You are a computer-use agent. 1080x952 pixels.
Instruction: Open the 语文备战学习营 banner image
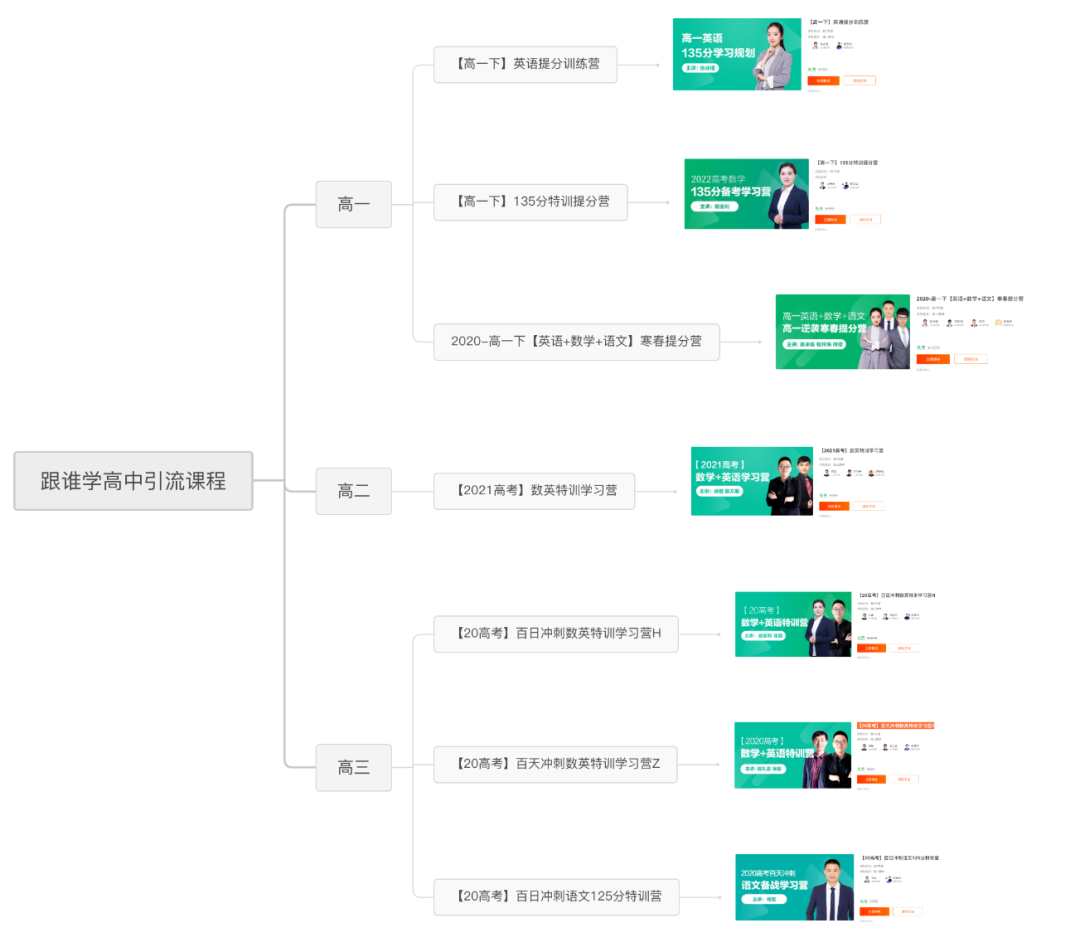[x=794, y=887]
